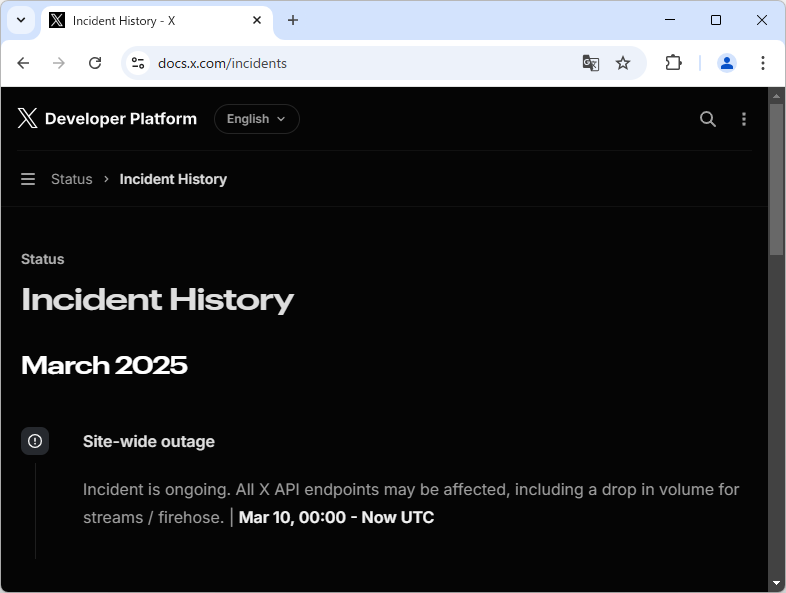The width and height of the screenshot is (786, 593).
Task: Click the X logo in Developer Platform header
Action: [x=27, y=119]
